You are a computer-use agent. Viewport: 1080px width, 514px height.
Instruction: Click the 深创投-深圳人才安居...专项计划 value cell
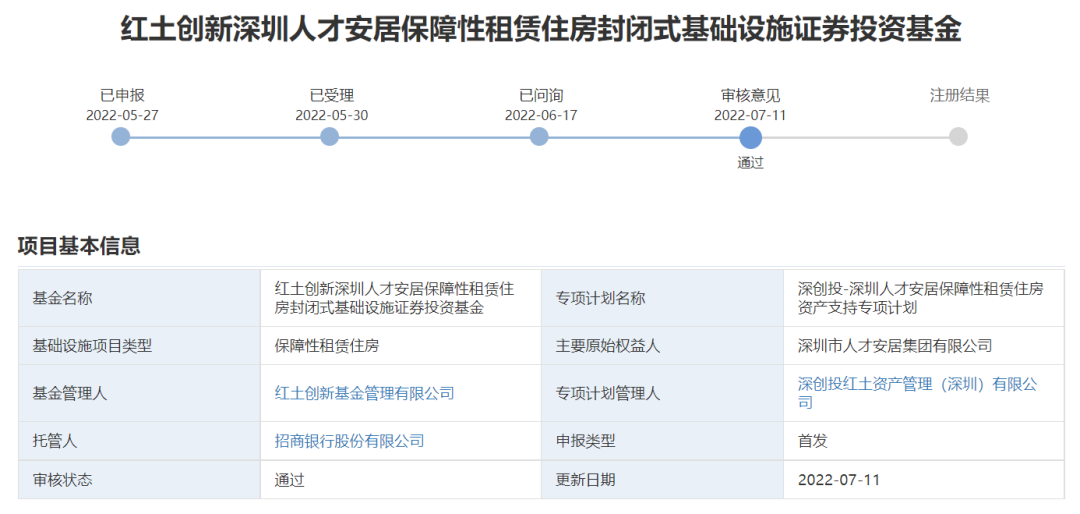click(x=924, y=298)
